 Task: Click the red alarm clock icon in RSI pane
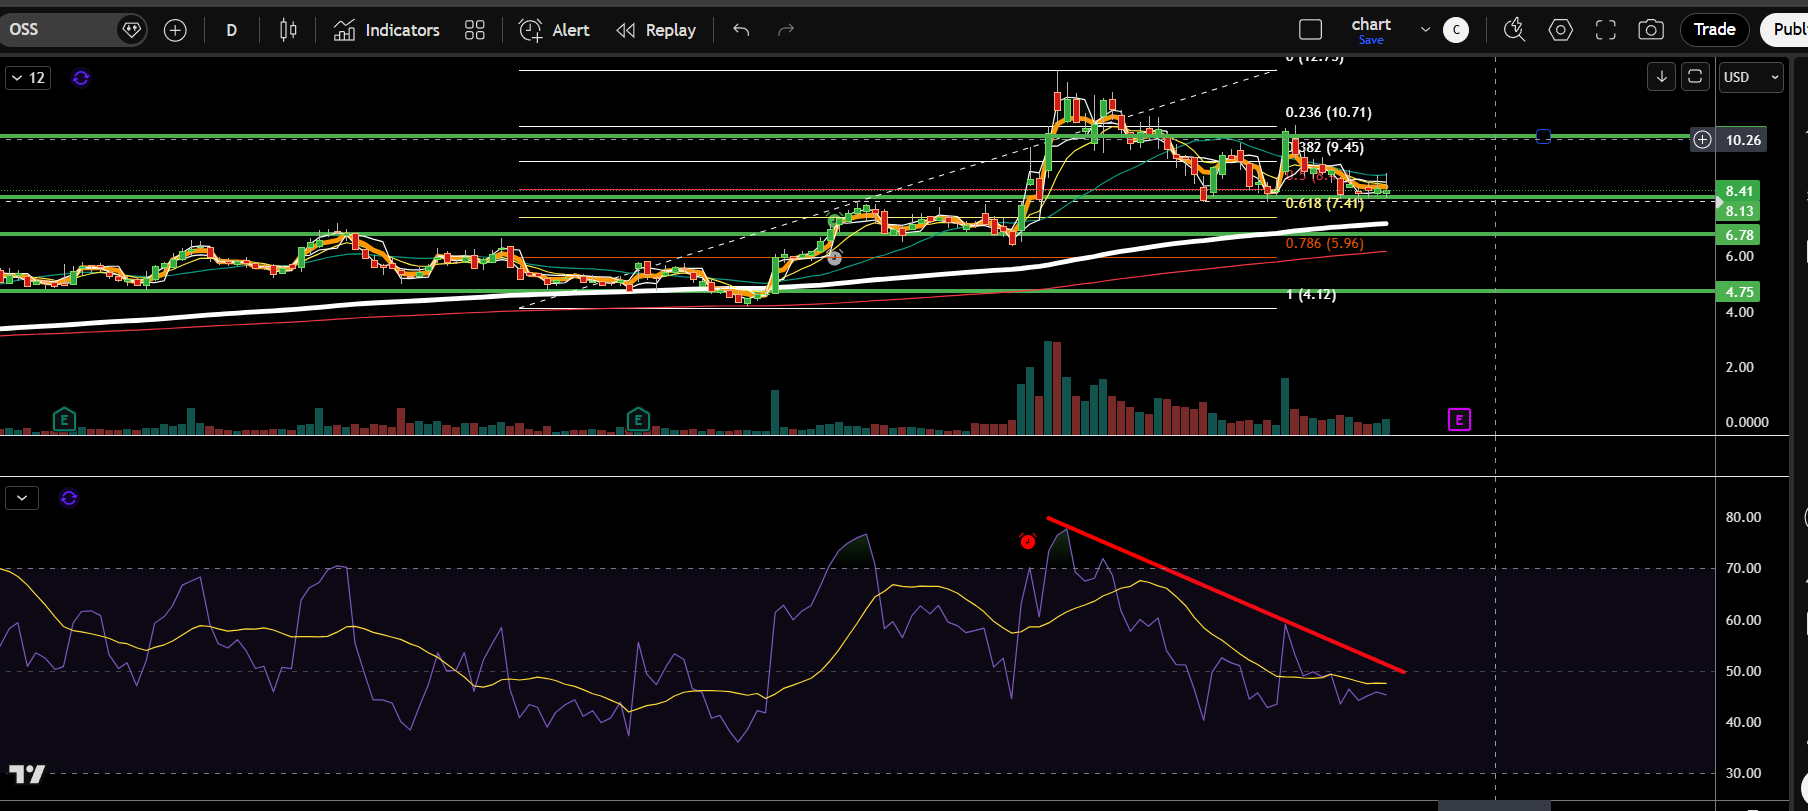[x=1028, y=541]
